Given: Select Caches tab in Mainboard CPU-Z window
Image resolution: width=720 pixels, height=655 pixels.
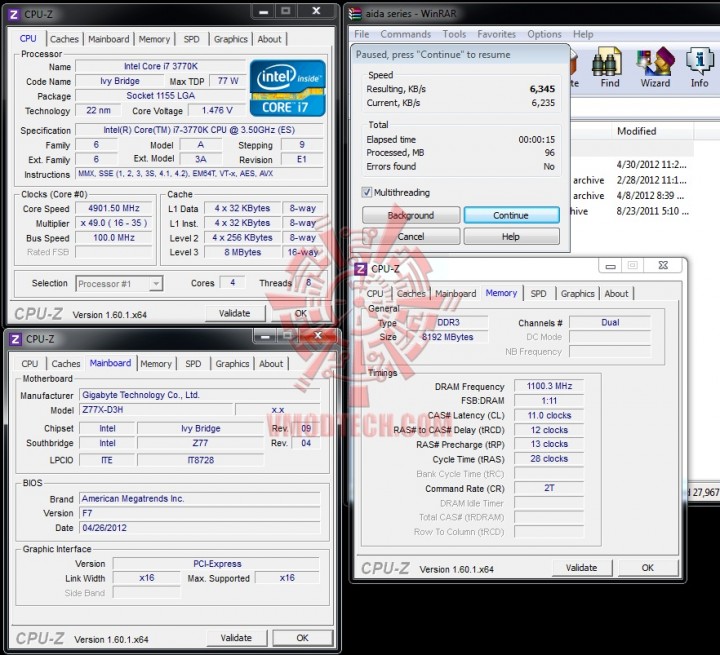Looking at the screenshot, I should tap(66, 364).
